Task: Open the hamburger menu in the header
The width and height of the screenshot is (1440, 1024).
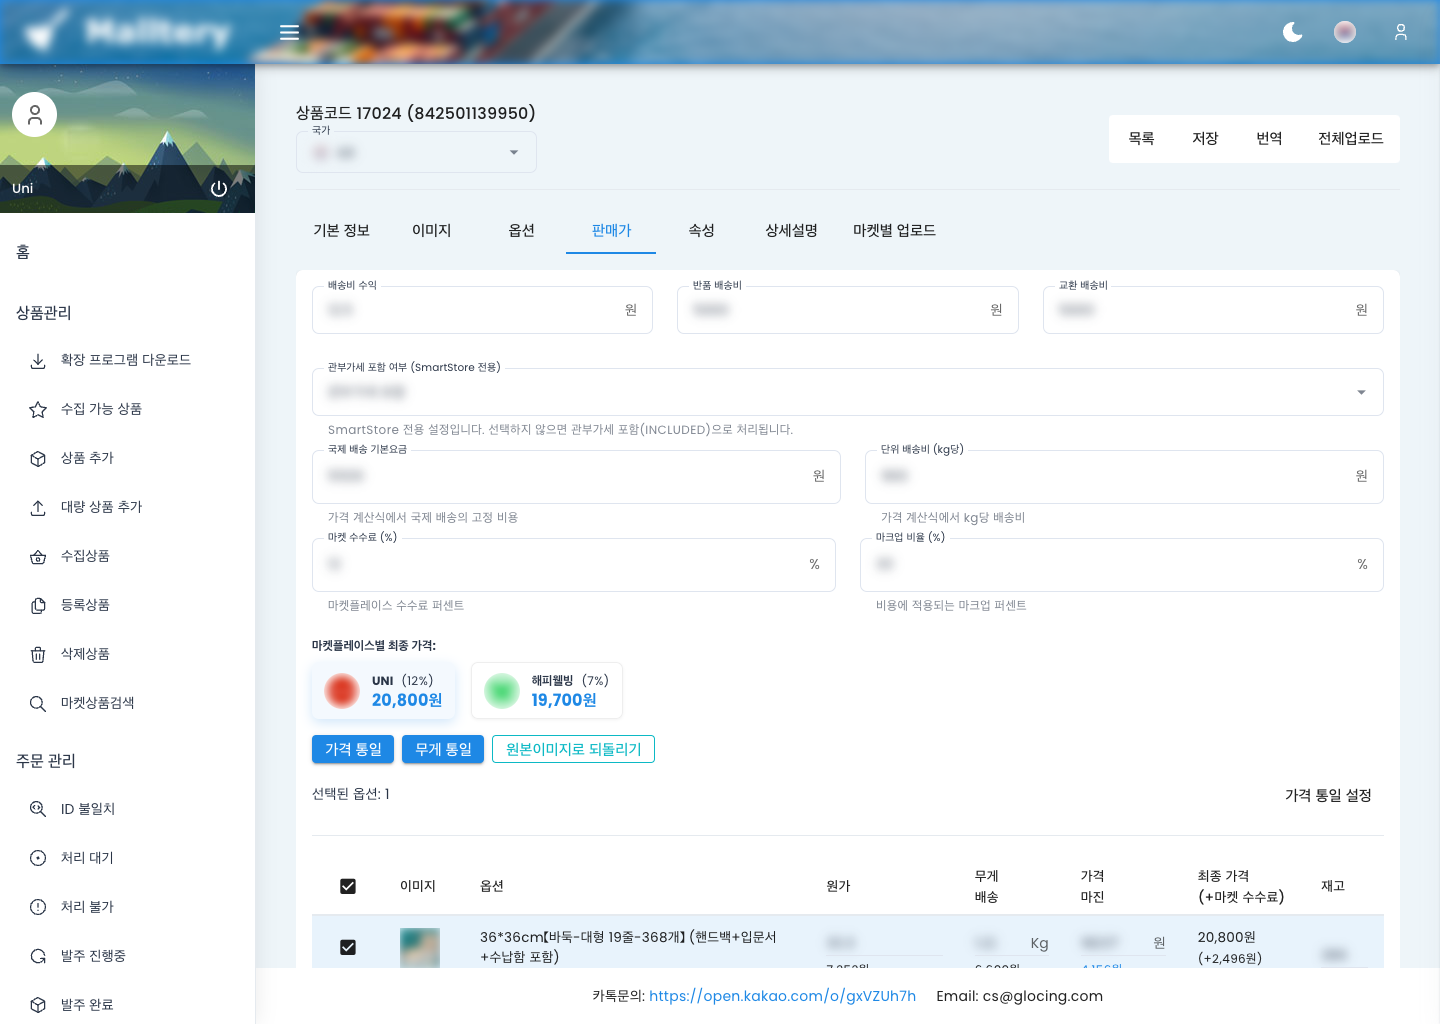Action: [289, 32]
